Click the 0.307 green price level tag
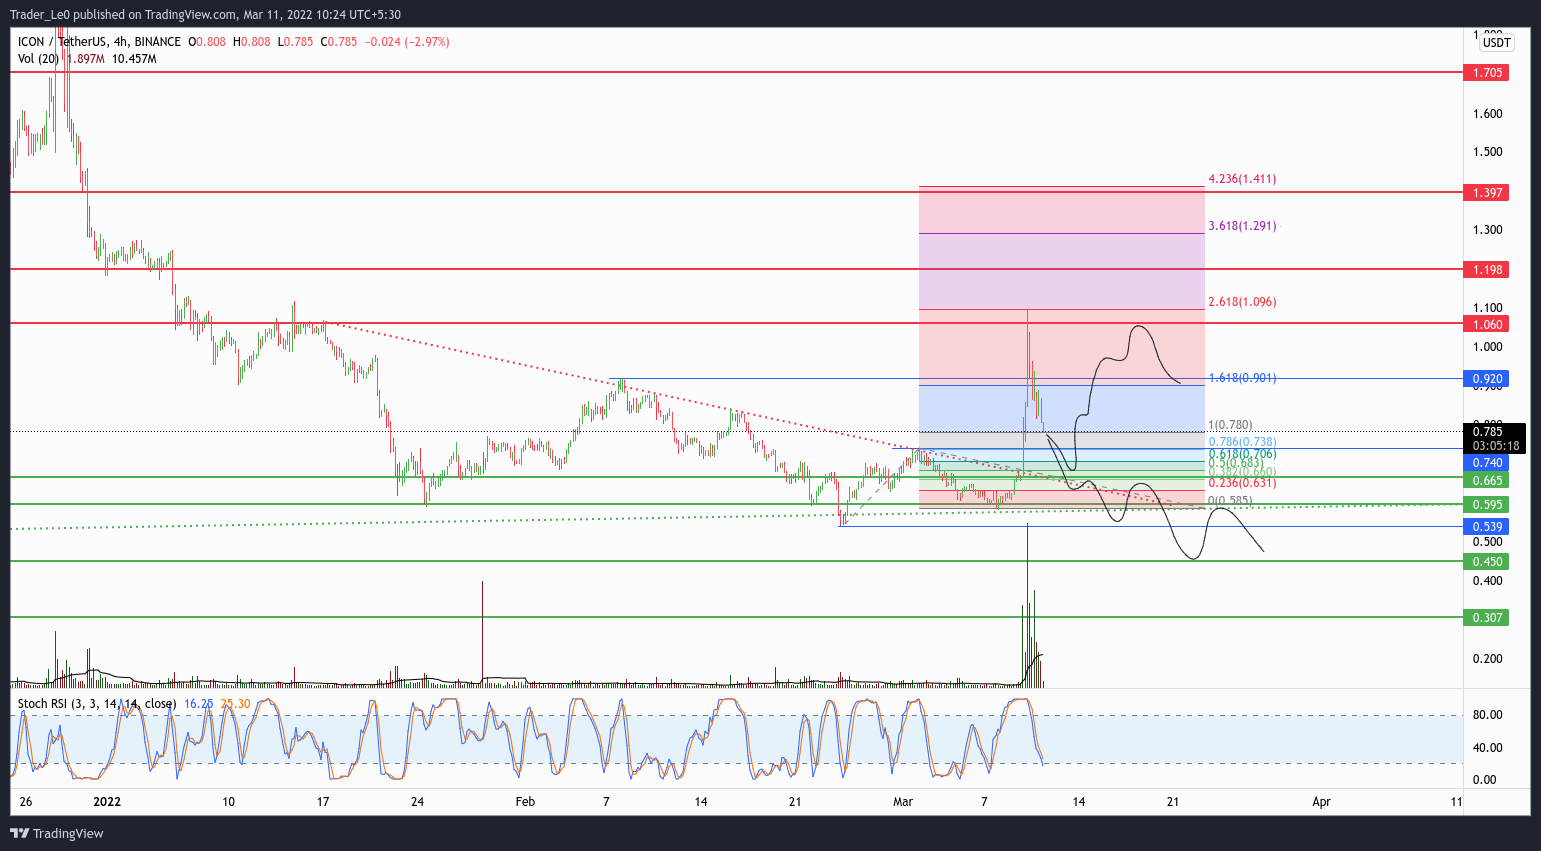Image resolution: width=1541 pixels, height=851 pixels. coord(1485,618)
